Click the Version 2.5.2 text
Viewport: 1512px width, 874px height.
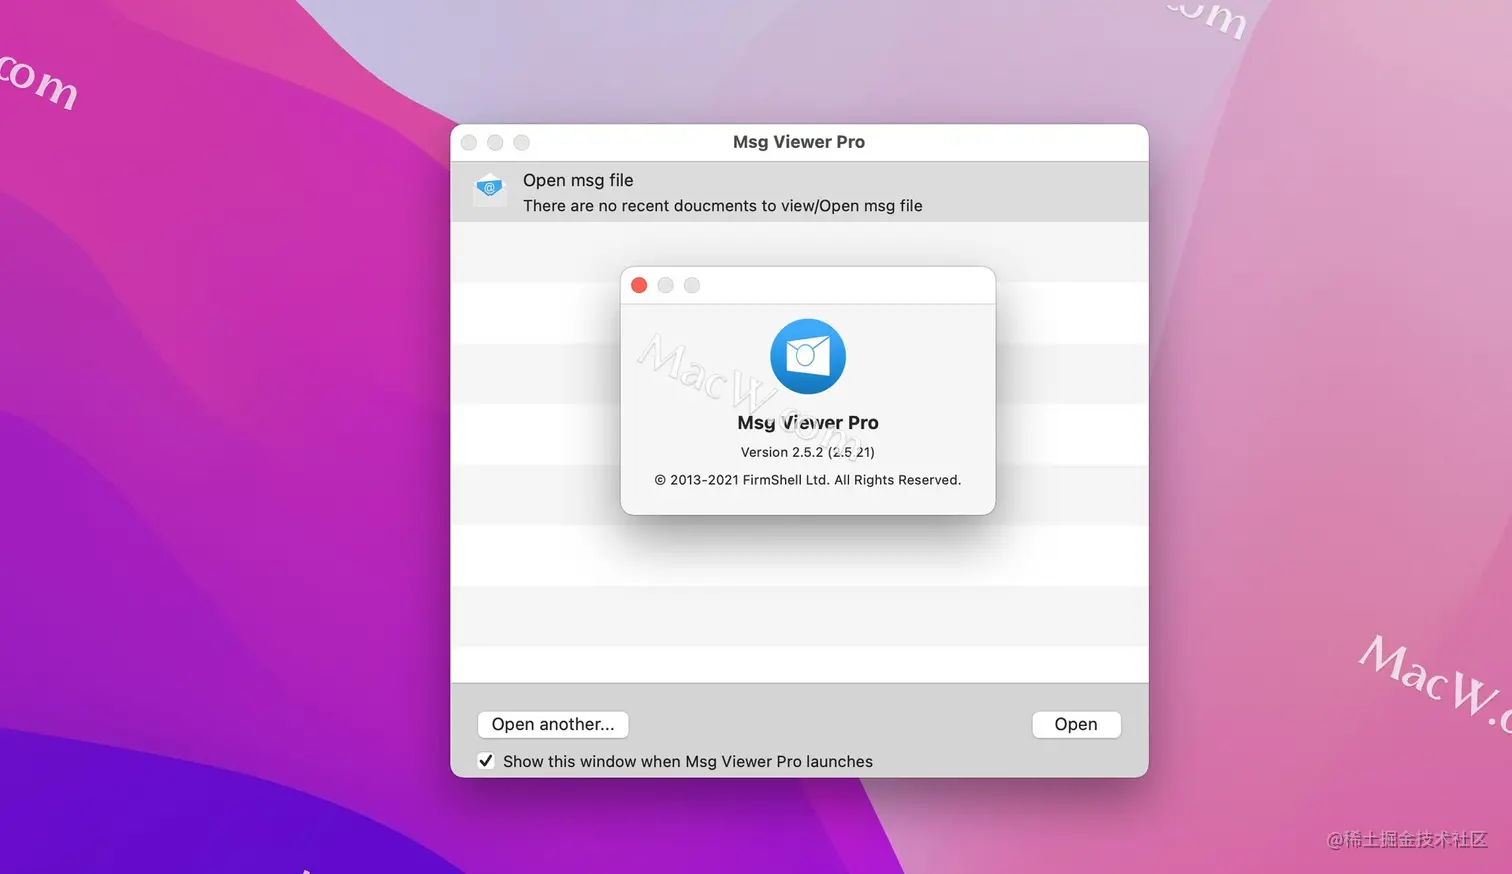(808, 452)
